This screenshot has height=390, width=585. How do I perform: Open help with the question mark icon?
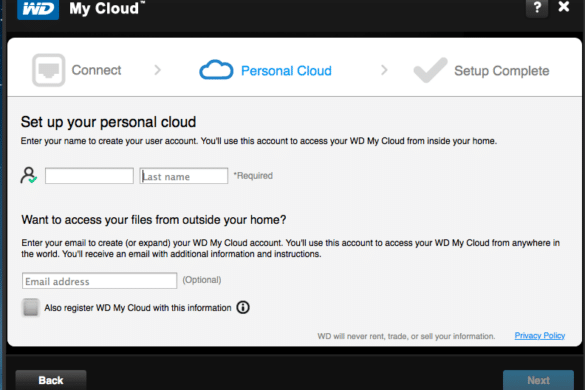point(537,8)
